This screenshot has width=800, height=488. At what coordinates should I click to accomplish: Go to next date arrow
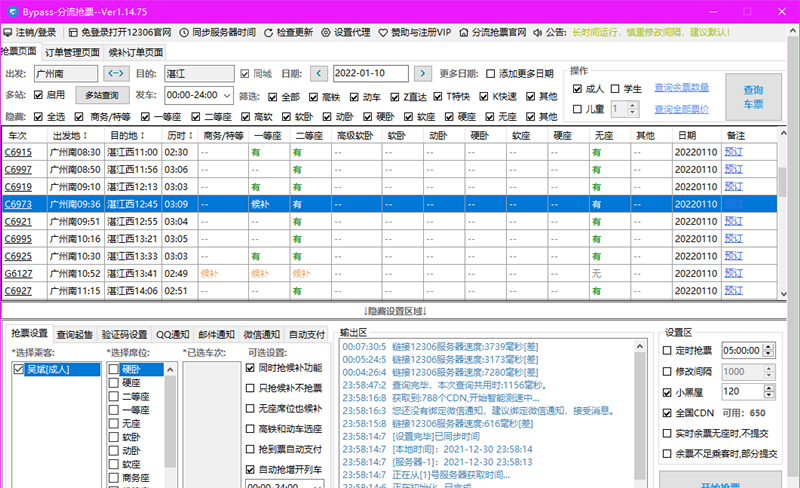422,74
